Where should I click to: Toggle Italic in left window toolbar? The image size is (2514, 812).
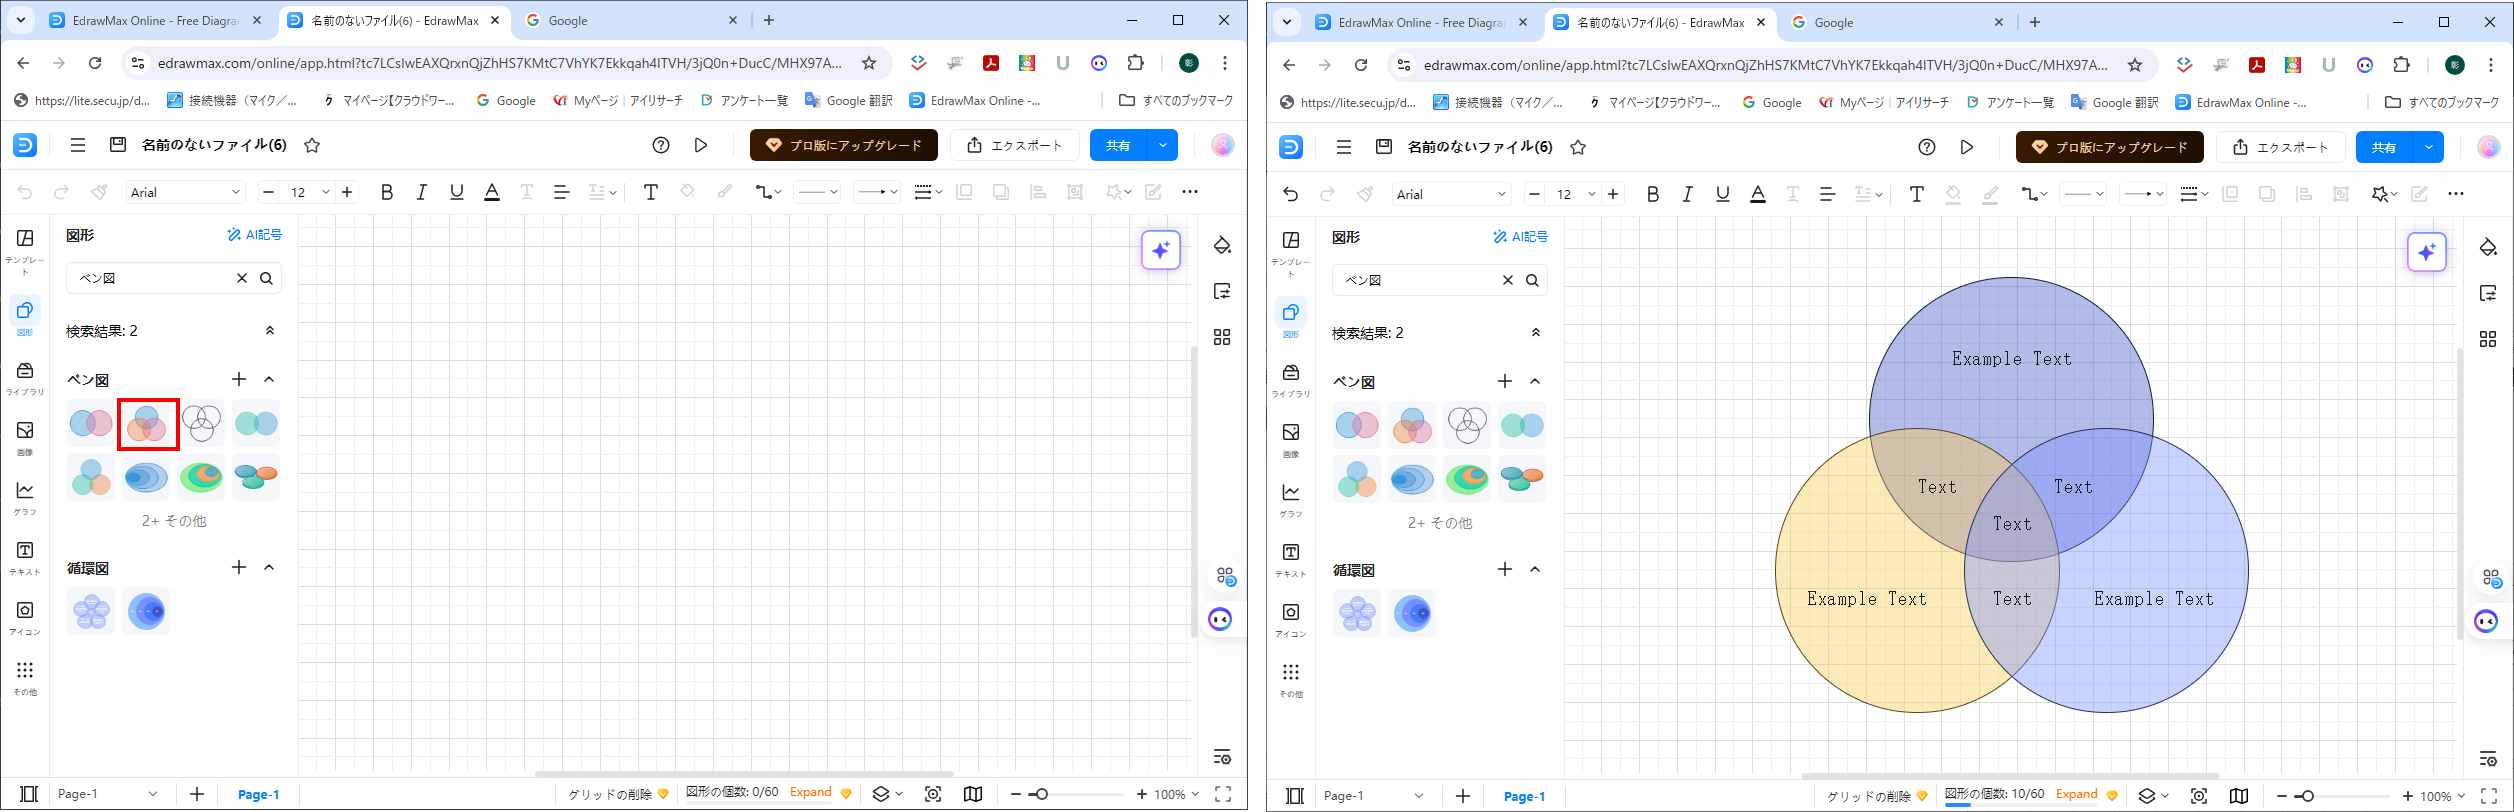click(422, 192)
